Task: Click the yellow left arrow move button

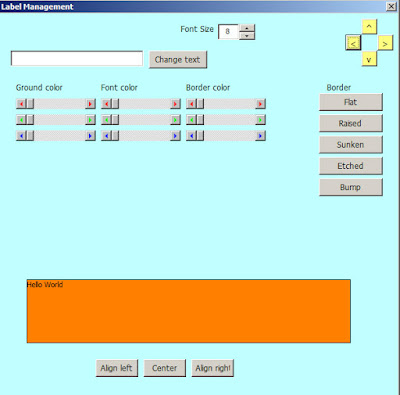Action: 353,43
